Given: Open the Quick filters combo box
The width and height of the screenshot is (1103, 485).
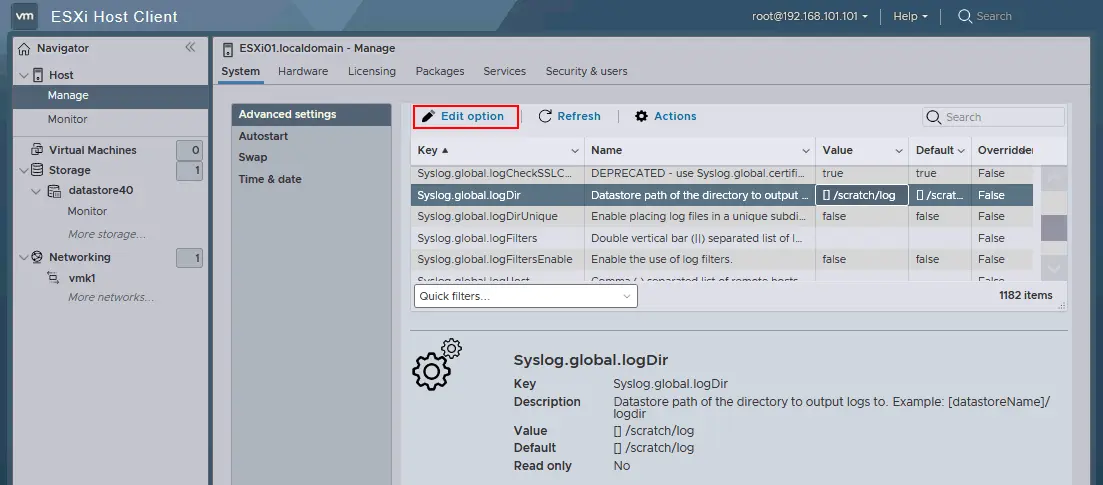Looking at the screenshot, I should [525, 296].
